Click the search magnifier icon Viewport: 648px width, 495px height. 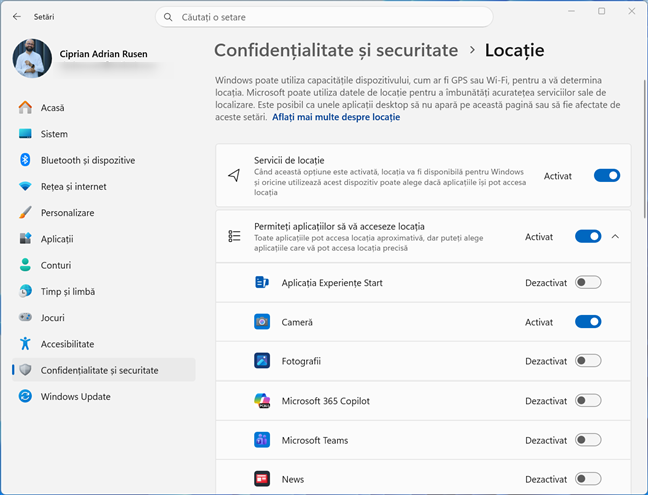pyautogui.click(x=168, y=17)
